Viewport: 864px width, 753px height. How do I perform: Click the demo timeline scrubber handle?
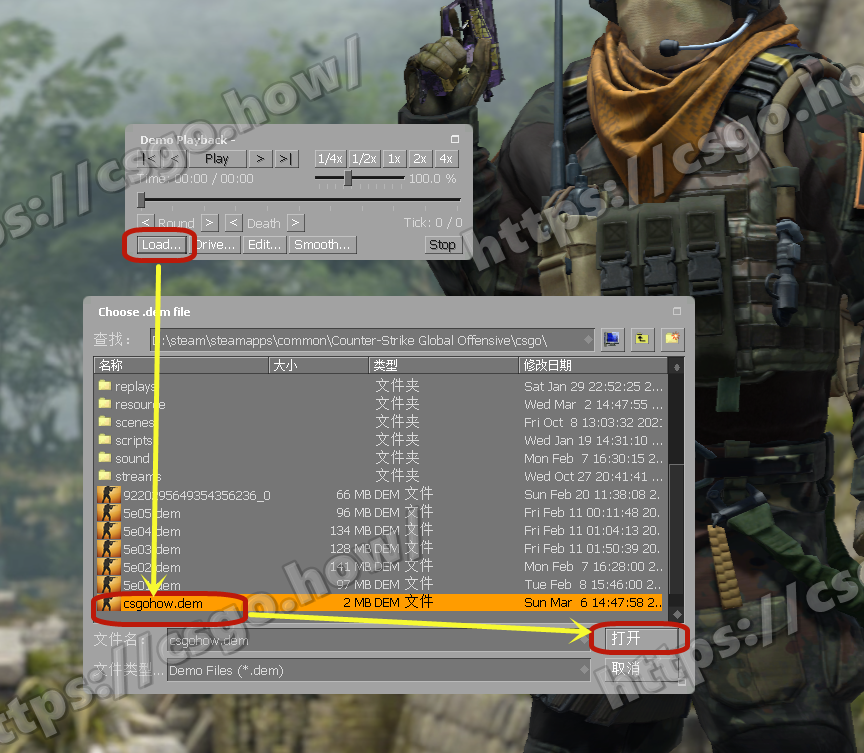click(142, 200)
